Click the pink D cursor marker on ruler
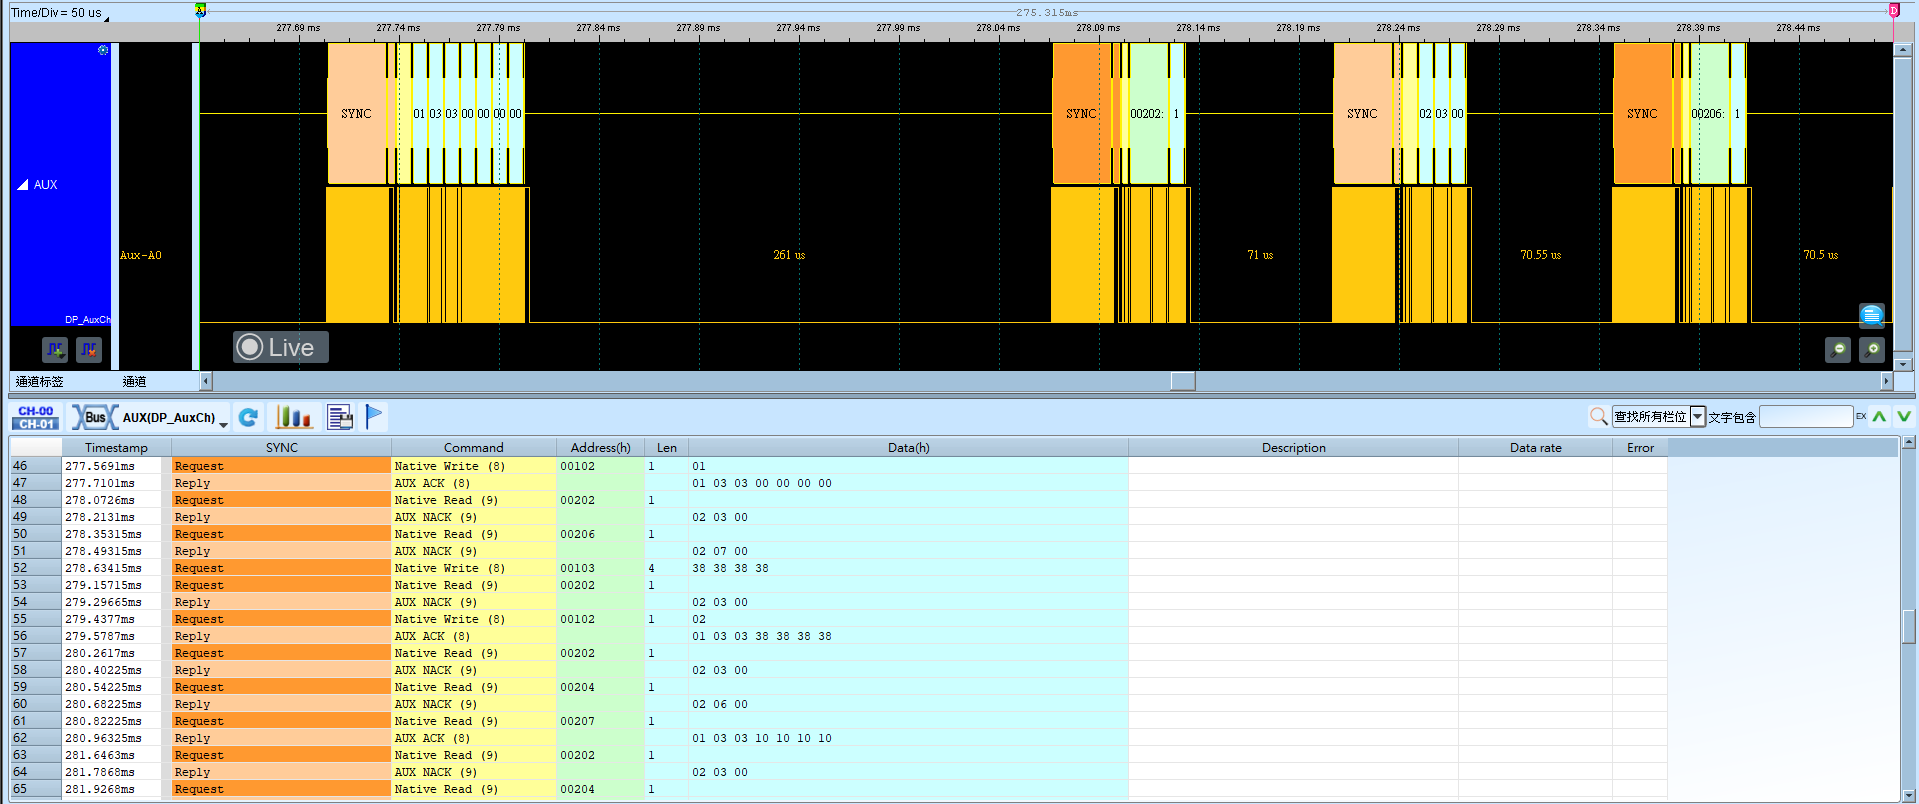This screenshot has width=1919, height=804. click(x=1893, y=10)
